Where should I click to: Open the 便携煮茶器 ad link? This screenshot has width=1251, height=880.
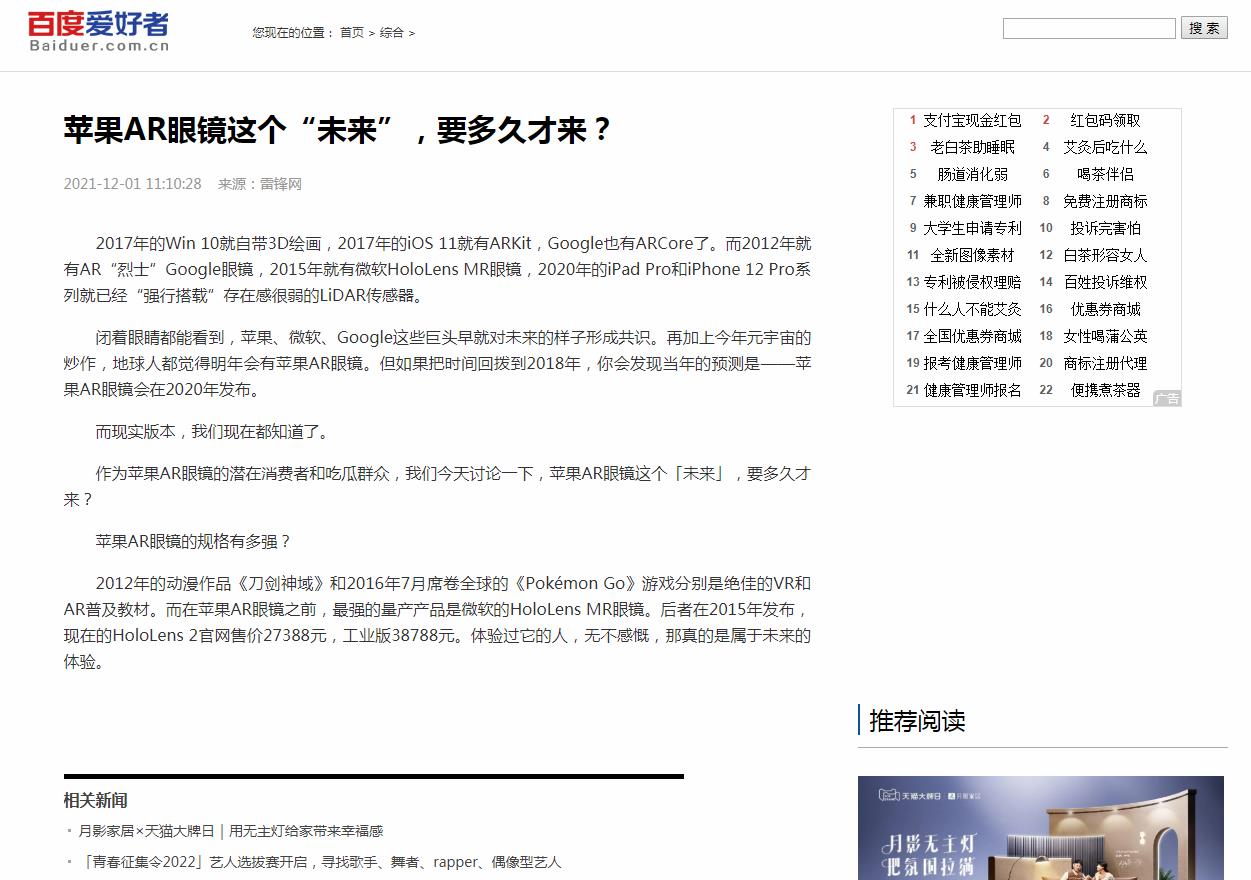point(1105,390)
